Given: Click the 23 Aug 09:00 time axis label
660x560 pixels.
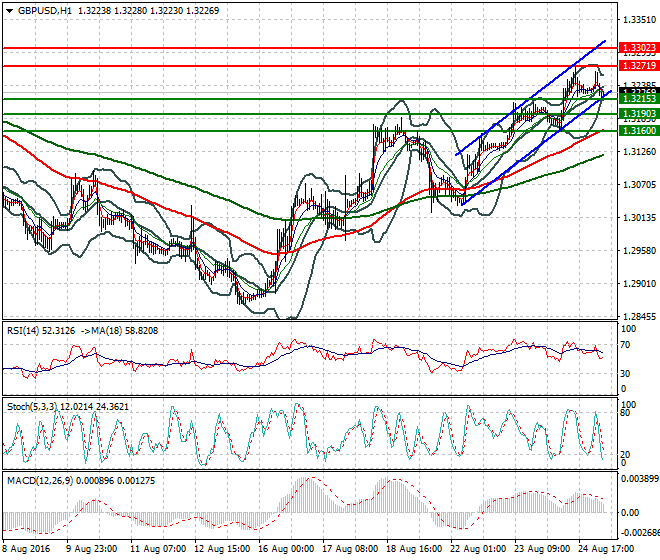Looking at the screenshot, I should coord(542,549).
